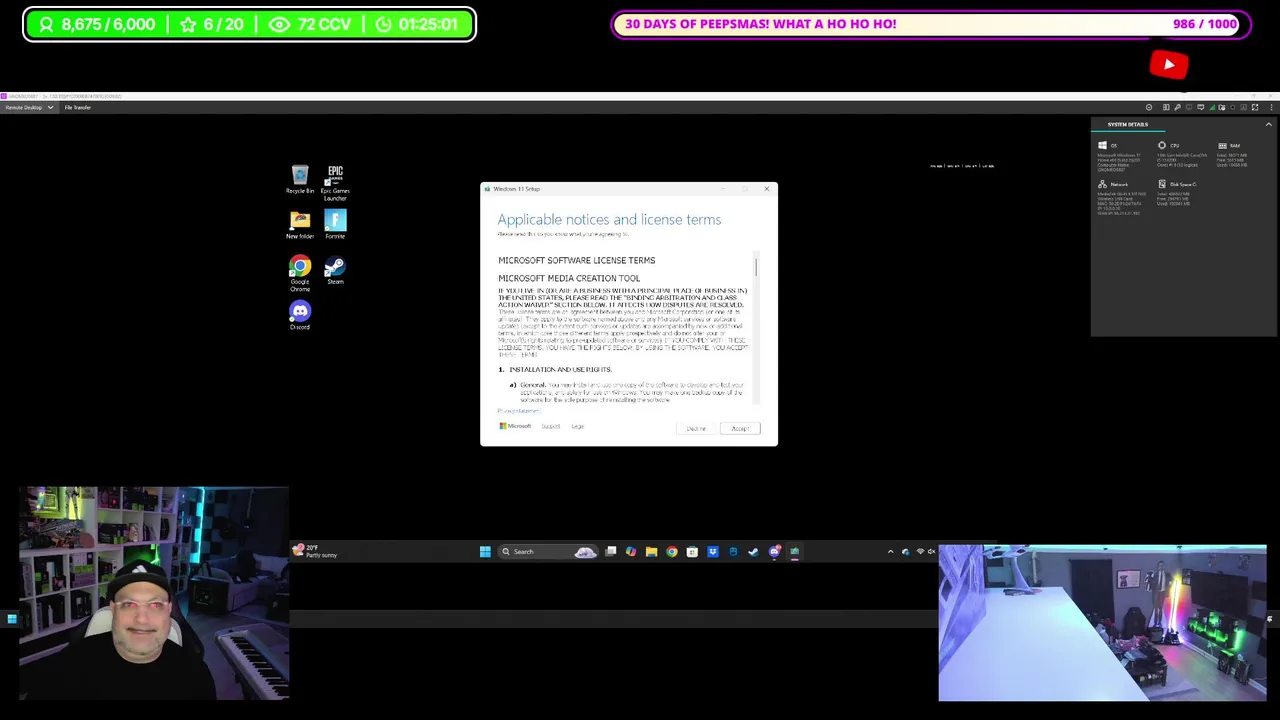This screenshot has width=1280, height=720.
Task: Select the System Details tab
Action: click(x=1127, y=124)
